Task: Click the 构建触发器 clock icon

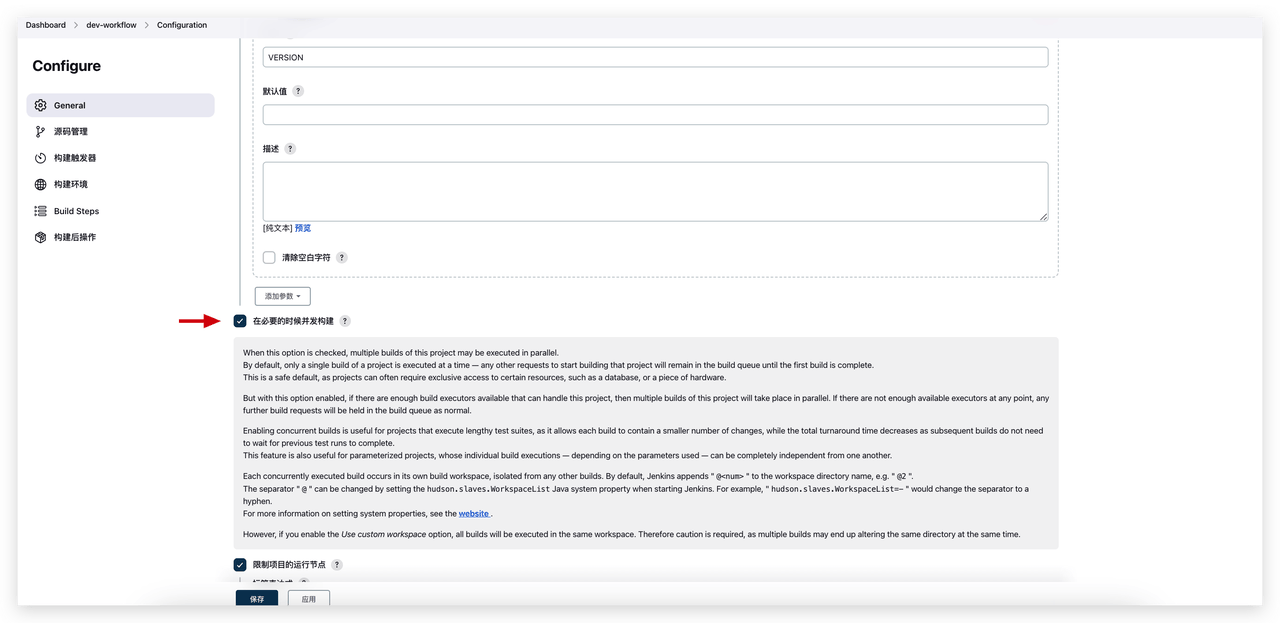Action: 40,158
